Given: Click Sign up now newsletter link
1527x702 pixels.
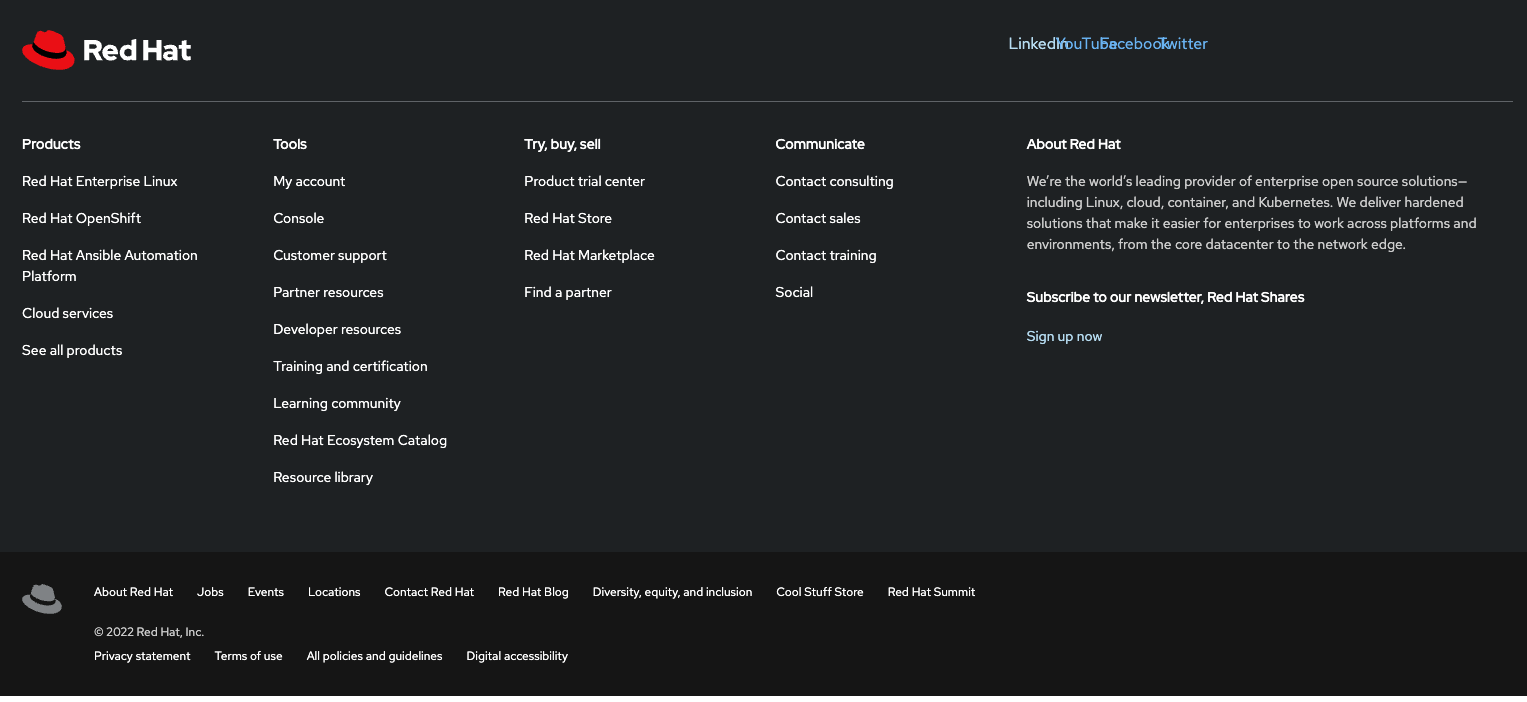Looking at the screenshot, I should pos(1064,336).
